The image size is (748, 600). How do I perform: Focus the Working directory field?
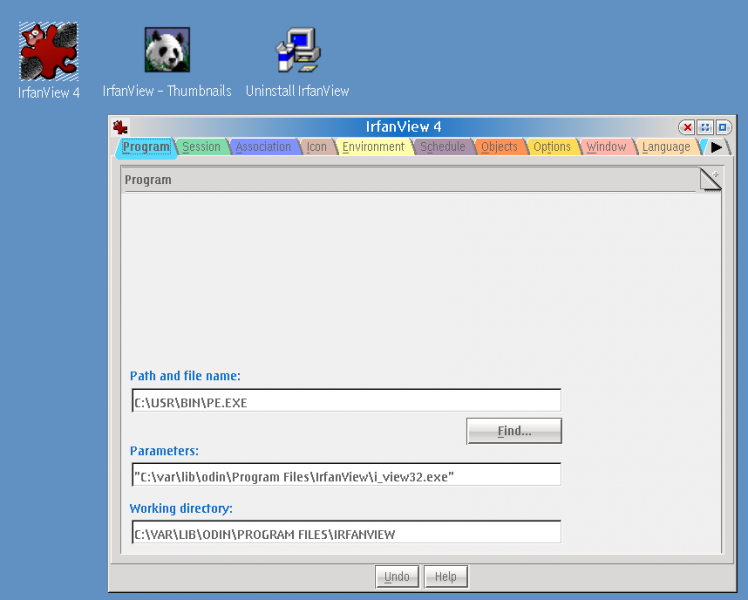(x=346, y=532)
